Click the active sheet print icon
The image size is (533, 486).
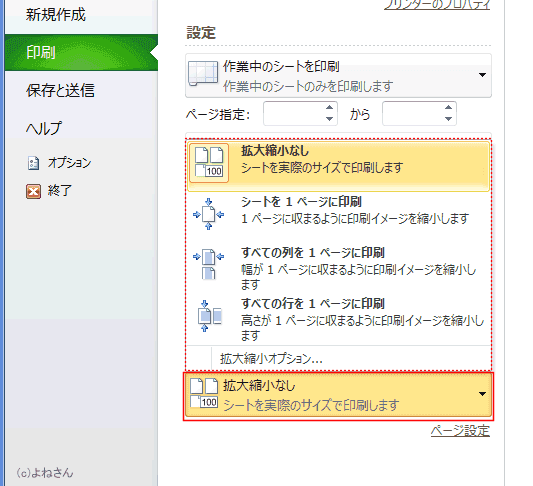click(203, 73)
